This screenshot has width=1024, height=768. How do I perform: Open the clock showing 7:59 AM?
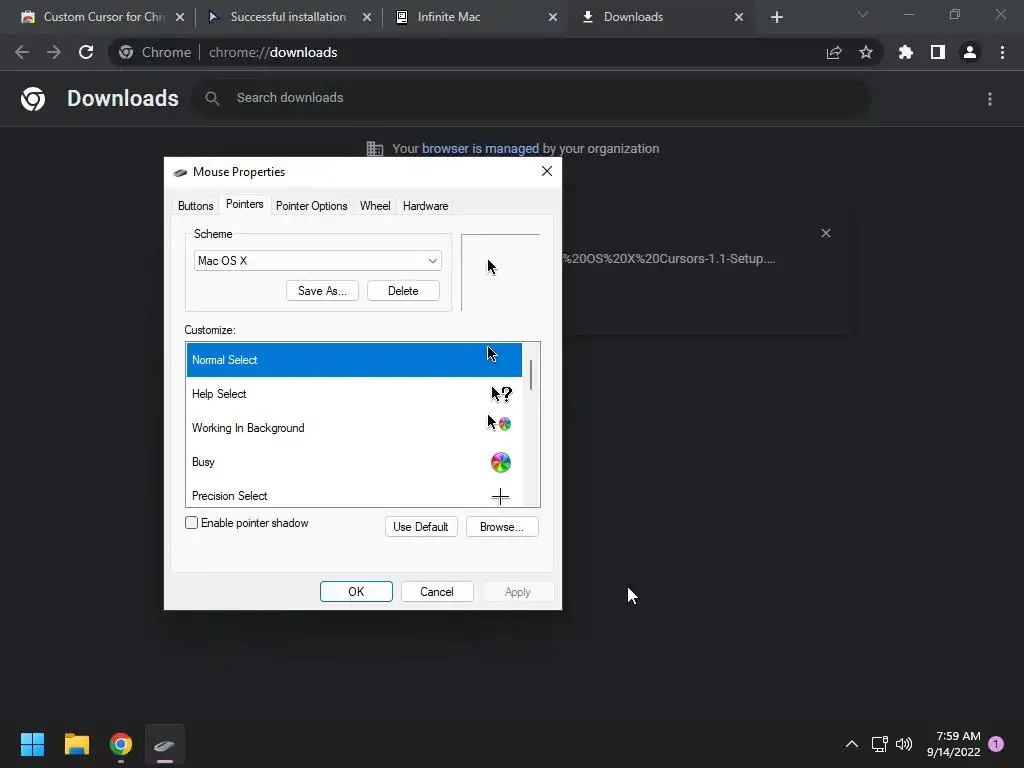tap(953, 744)
